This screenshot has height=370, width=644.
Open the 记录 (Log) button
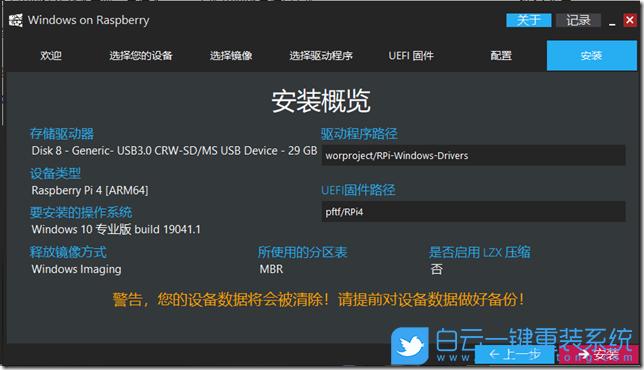click(x=578, y=20)
